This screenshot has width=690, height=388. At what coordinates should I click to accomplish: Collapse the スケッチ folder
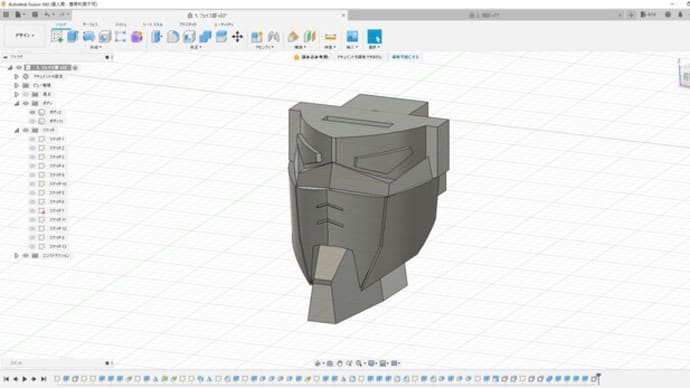click(17, 130)
